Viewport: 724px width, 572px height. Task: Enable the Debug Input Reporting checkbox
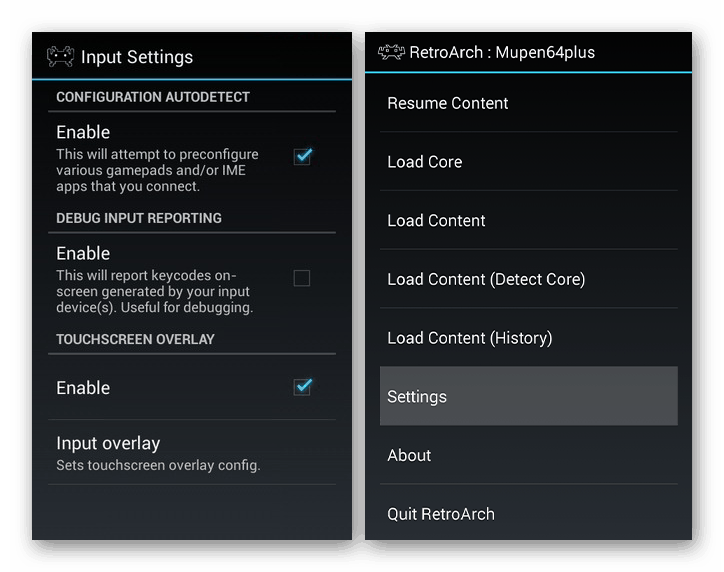point(302,278)
